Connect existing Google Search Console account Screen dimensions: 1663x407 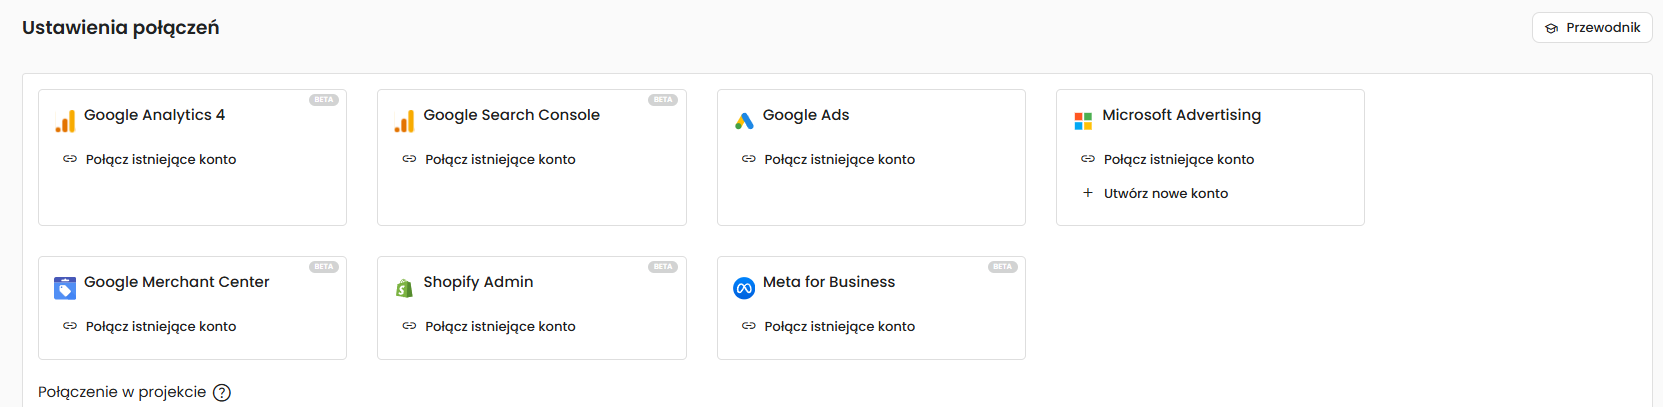tap(499, 159)
